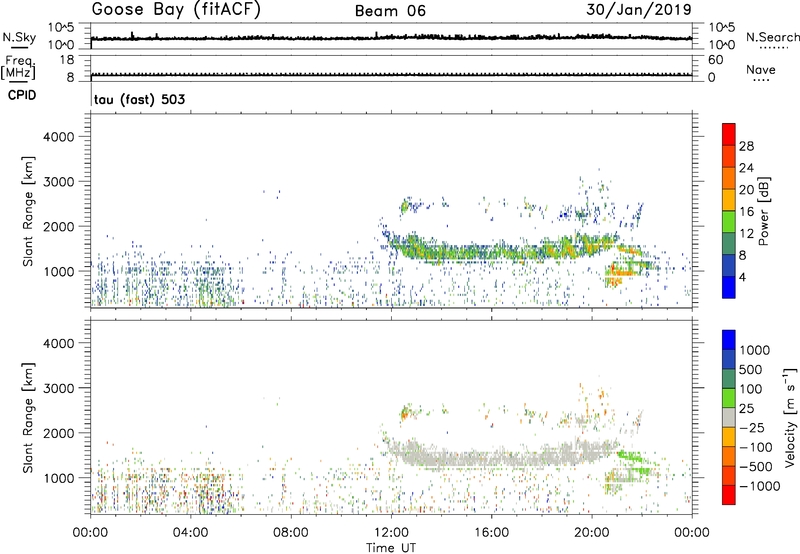Click the red bottom of velocity colorbar
The image size is (800, 554).
click(x=729, y=495)
